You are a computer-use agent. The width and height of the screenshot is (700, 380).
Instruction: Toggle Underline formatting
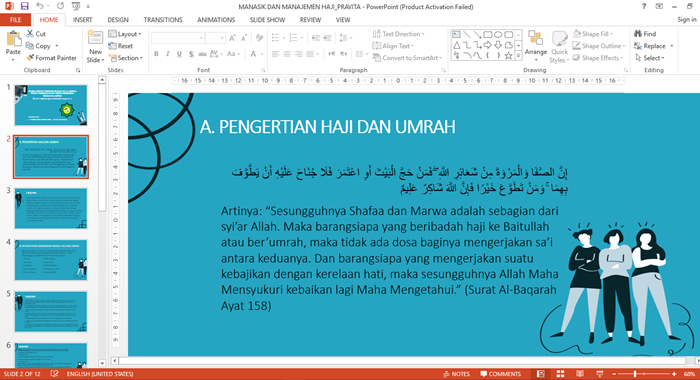[x=179, y=54]
